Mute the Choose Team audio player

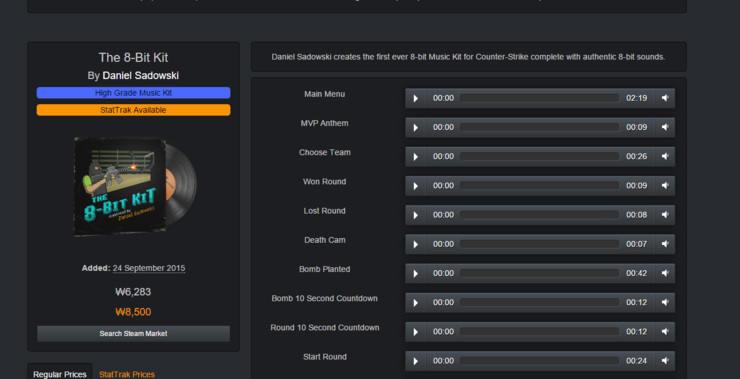tap(665, 157)
